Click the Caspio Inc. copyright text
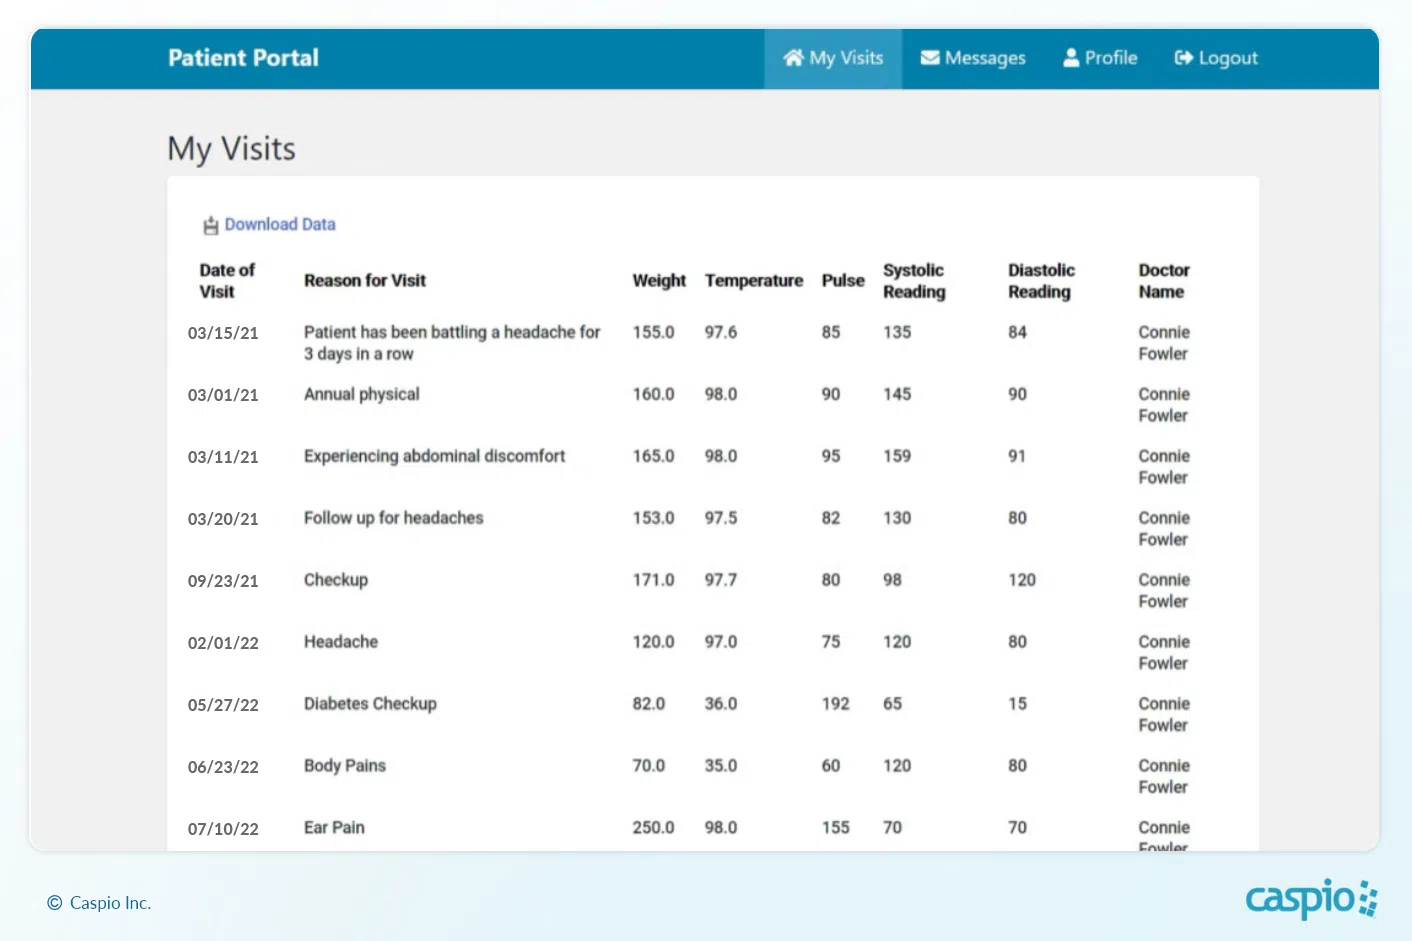Screen dimensions: 1412x941 click(109, 903)
